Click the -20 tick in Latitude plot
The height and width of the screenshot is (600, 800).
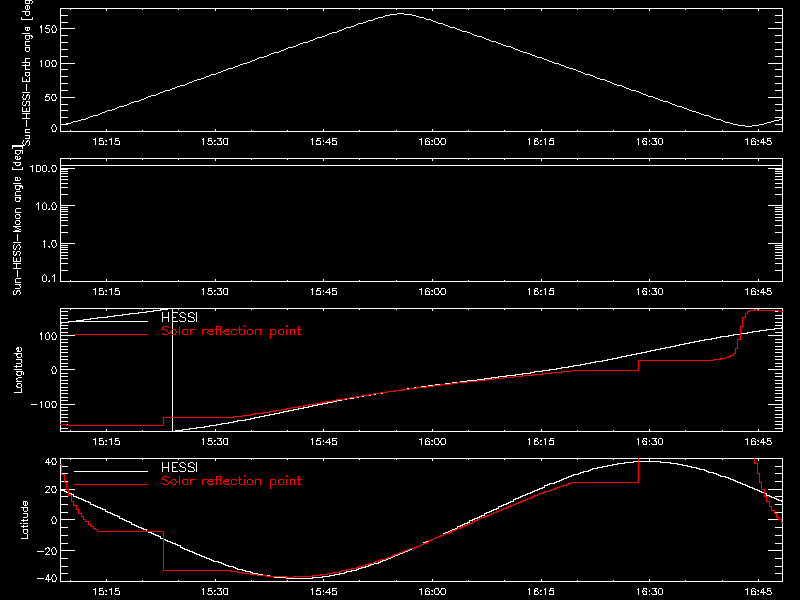[x=47, y=551]
